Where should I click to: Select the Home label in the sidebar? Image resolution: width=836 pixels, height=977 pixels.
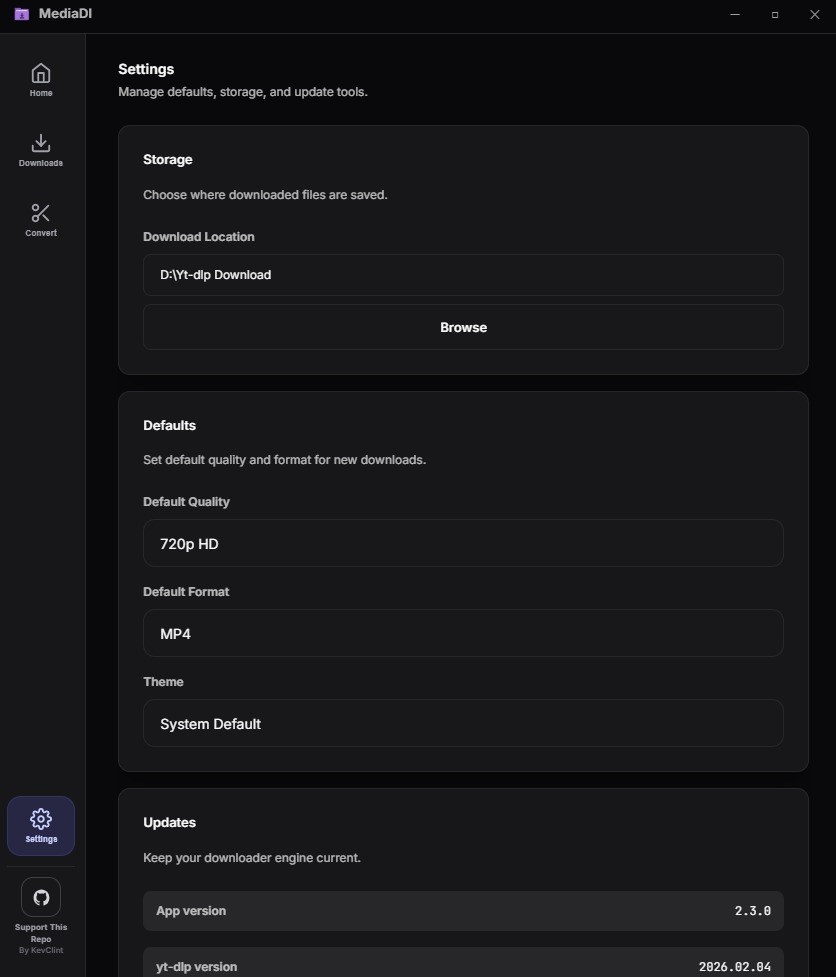(x=40, y=92)
